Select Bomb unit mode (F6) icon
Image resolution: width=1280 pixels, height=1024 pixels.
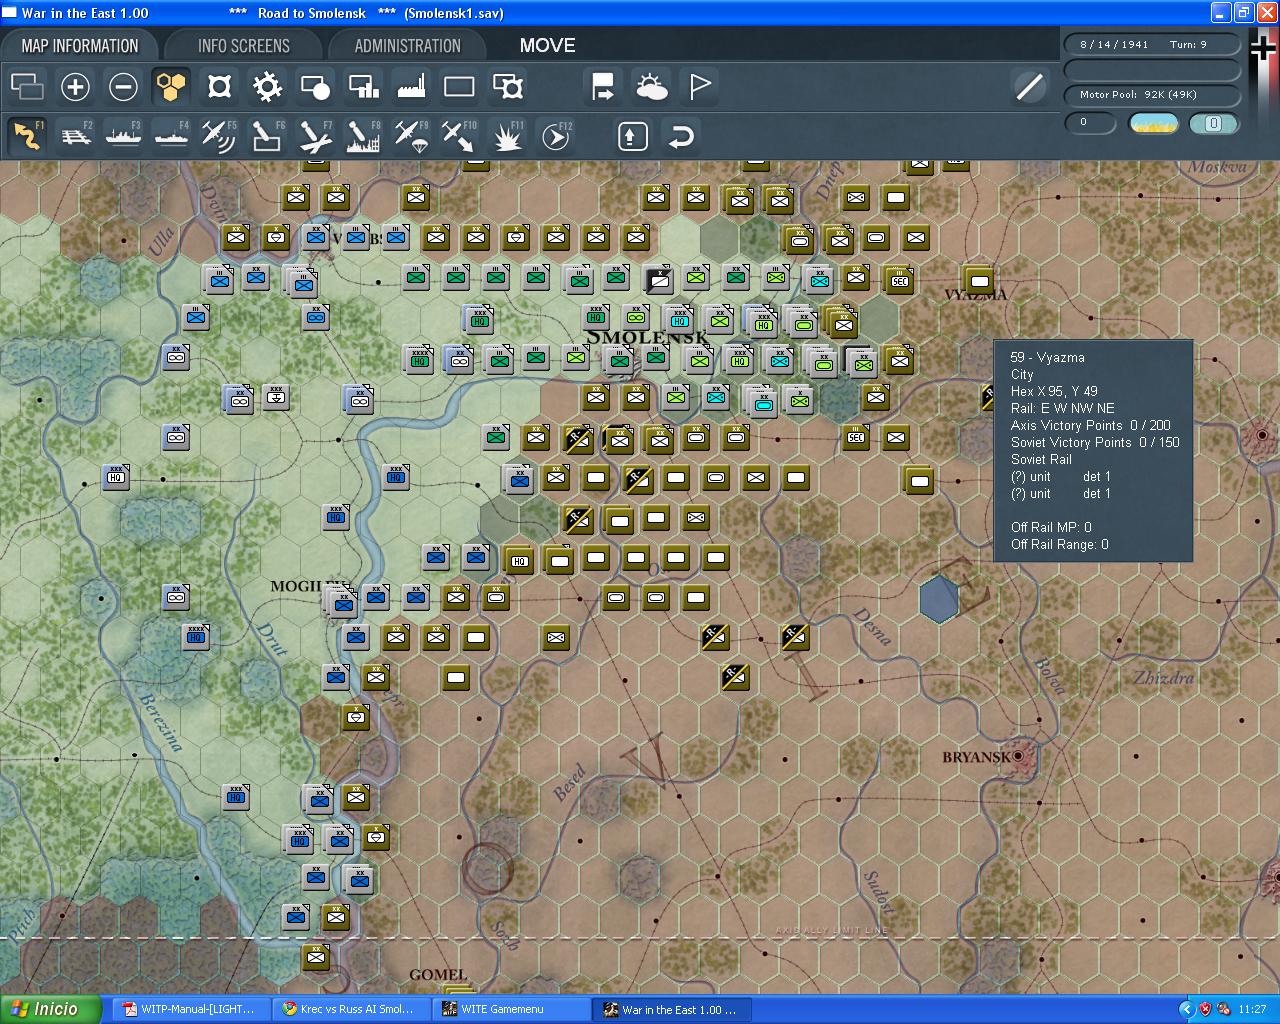pyautogui.click(x=267, y=135)
